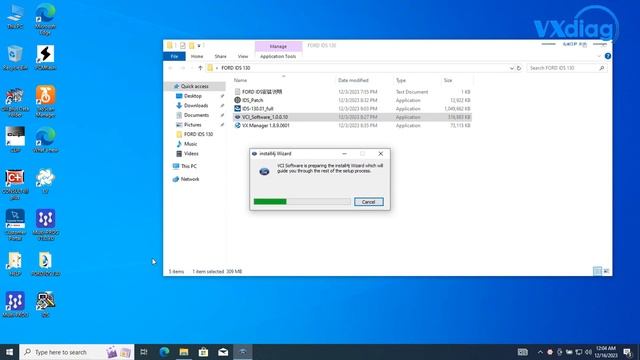Open the FORD IDS desktop shortcut icon
Screen dimensions: 640x360
45,264
